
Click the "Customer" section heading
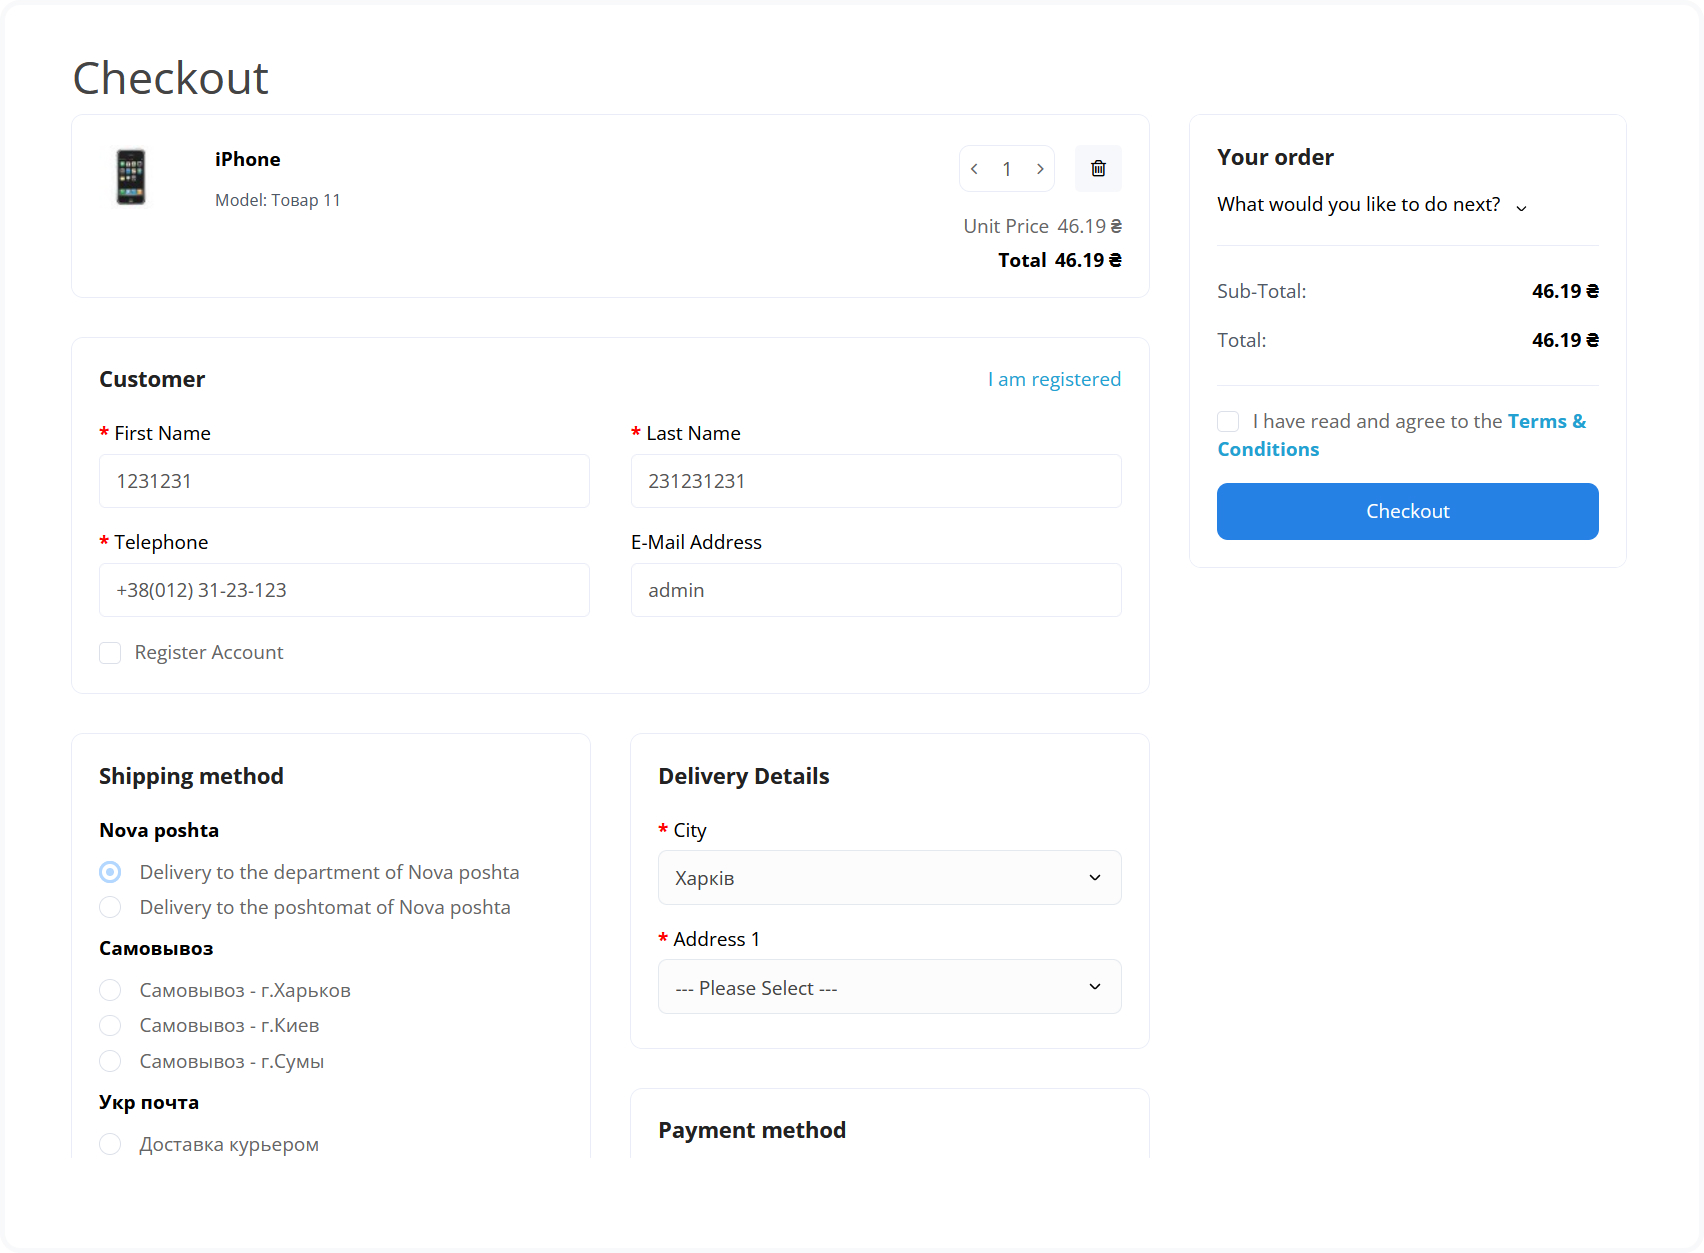(x=152, y=379)
